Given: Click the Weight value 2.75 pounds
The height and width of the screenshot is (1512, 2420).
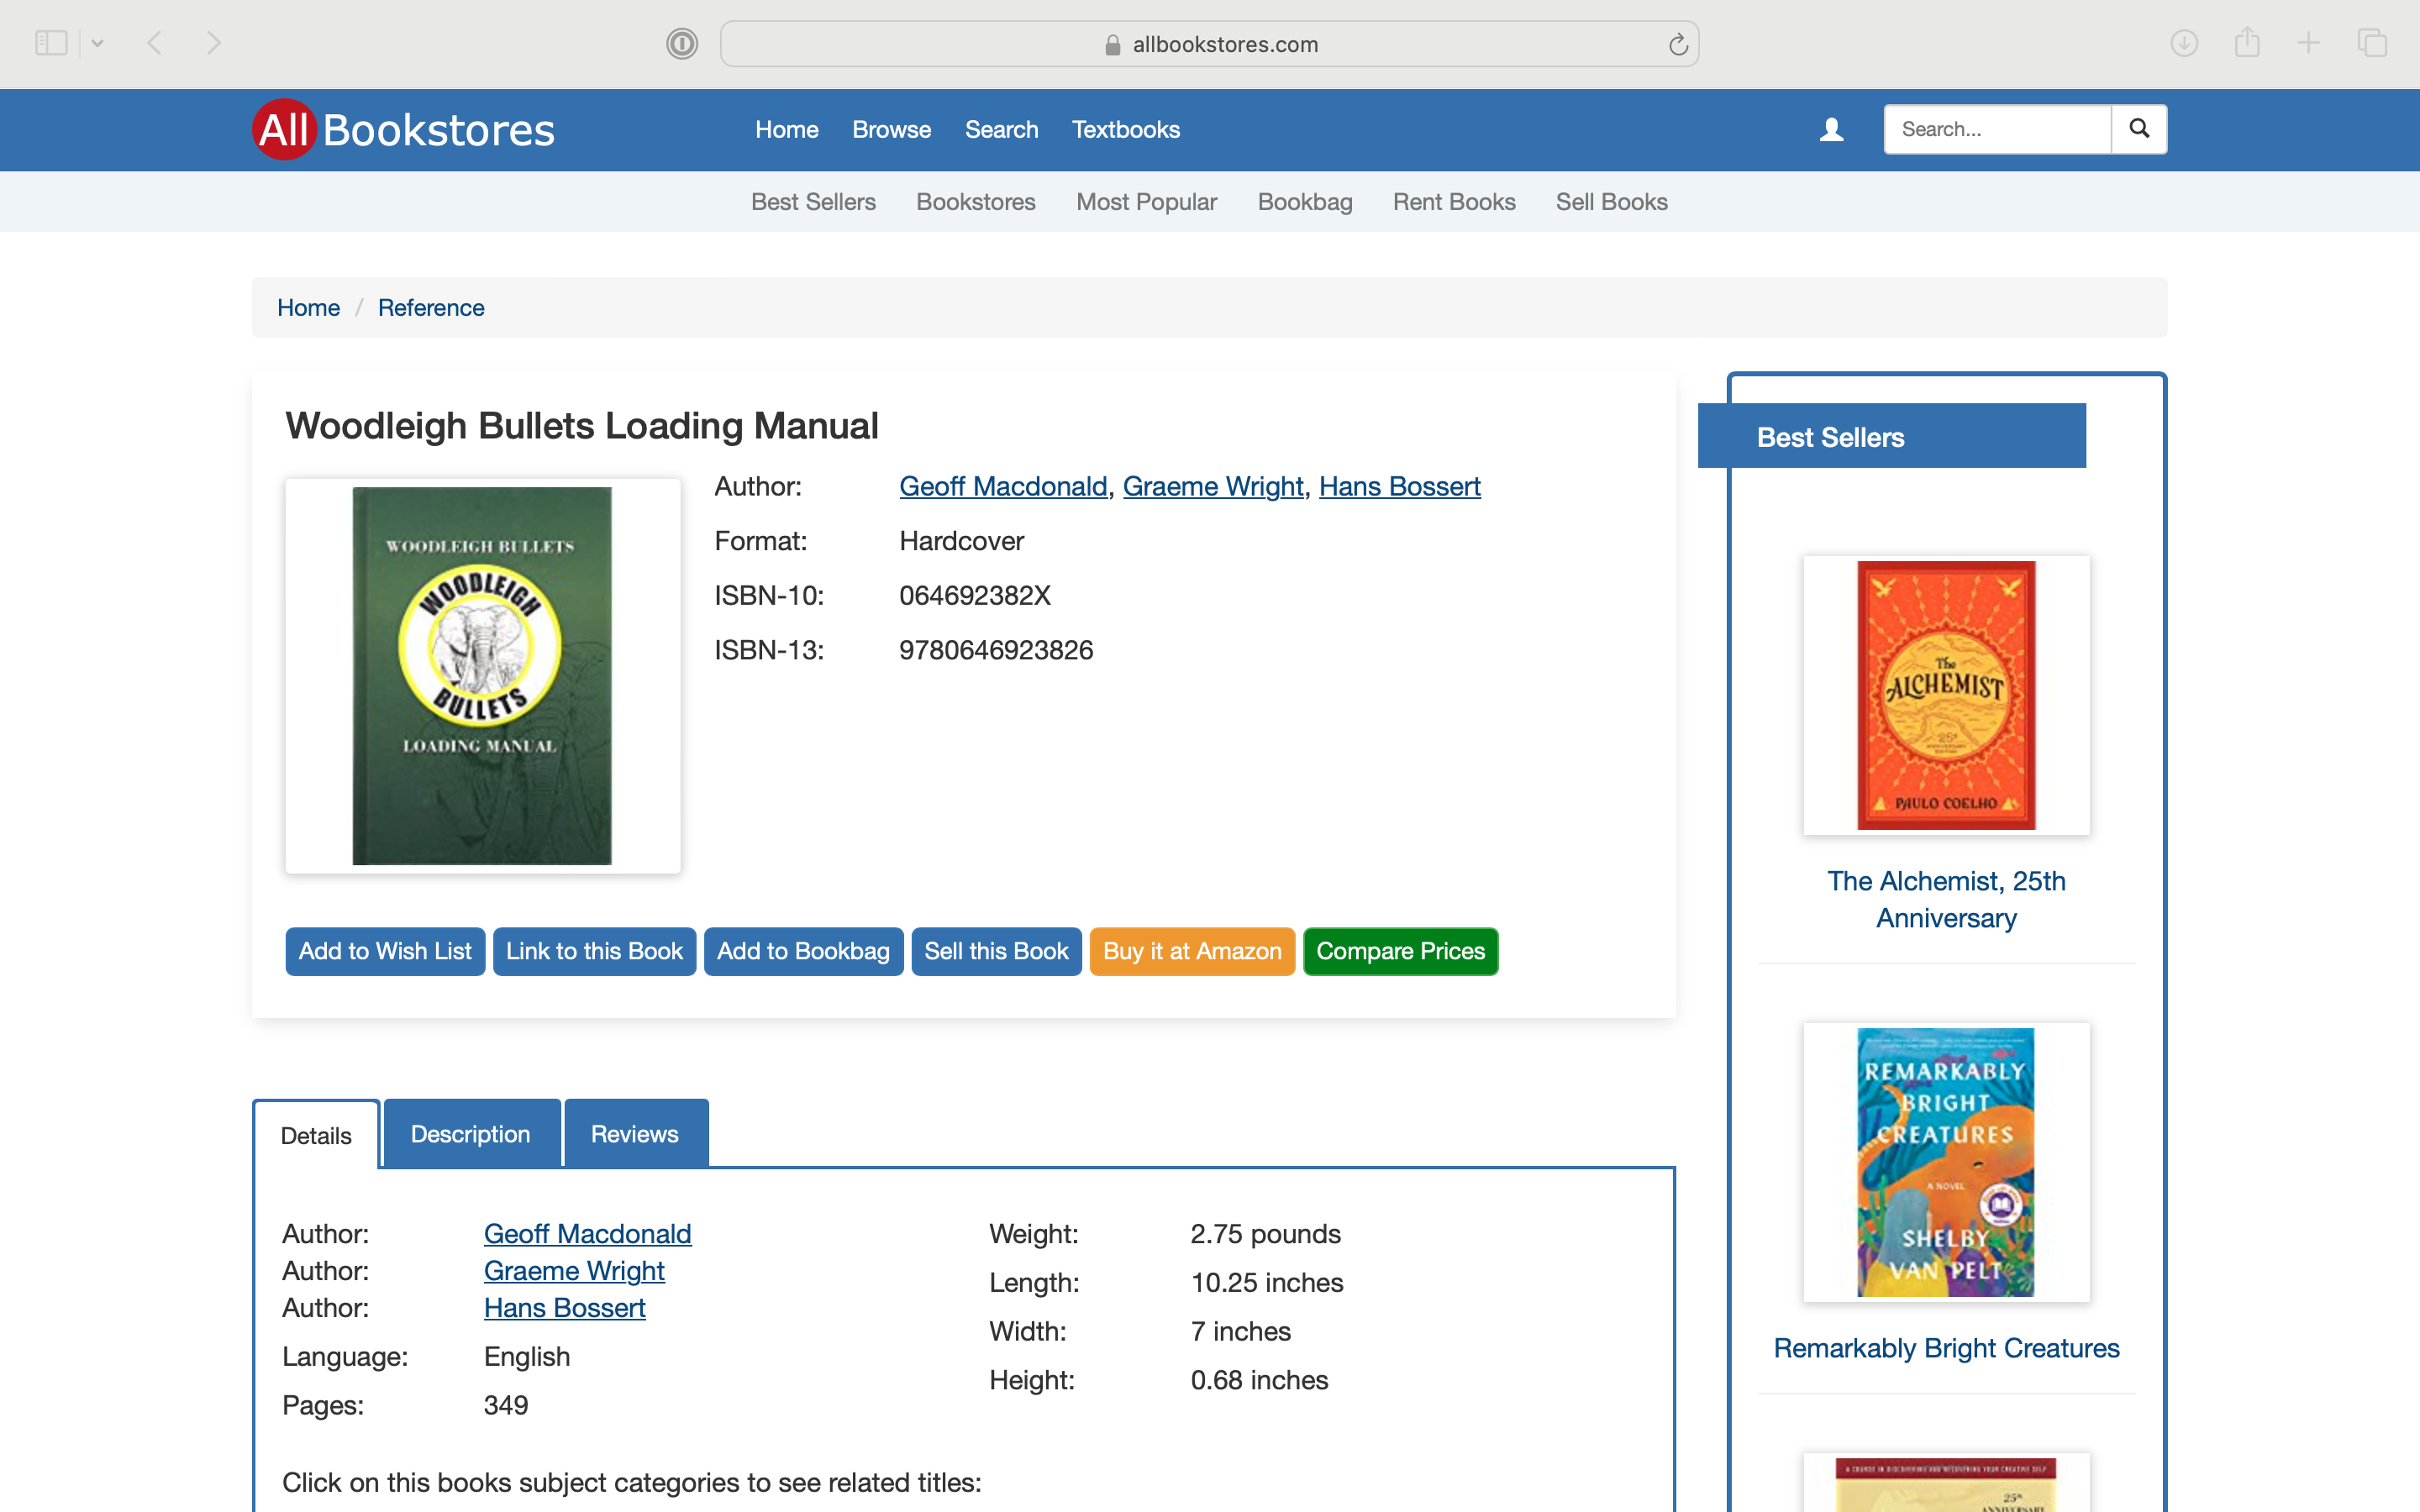Looking at the screenshot, I should pos(1265,1234).
